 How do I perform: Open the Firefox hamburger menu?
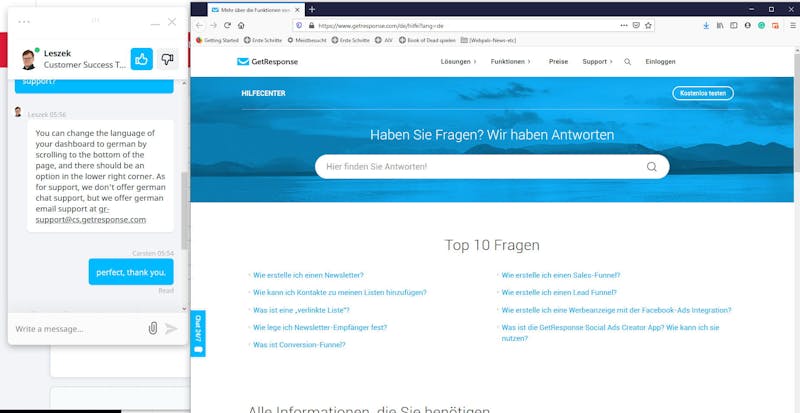[x=792, y=25]
